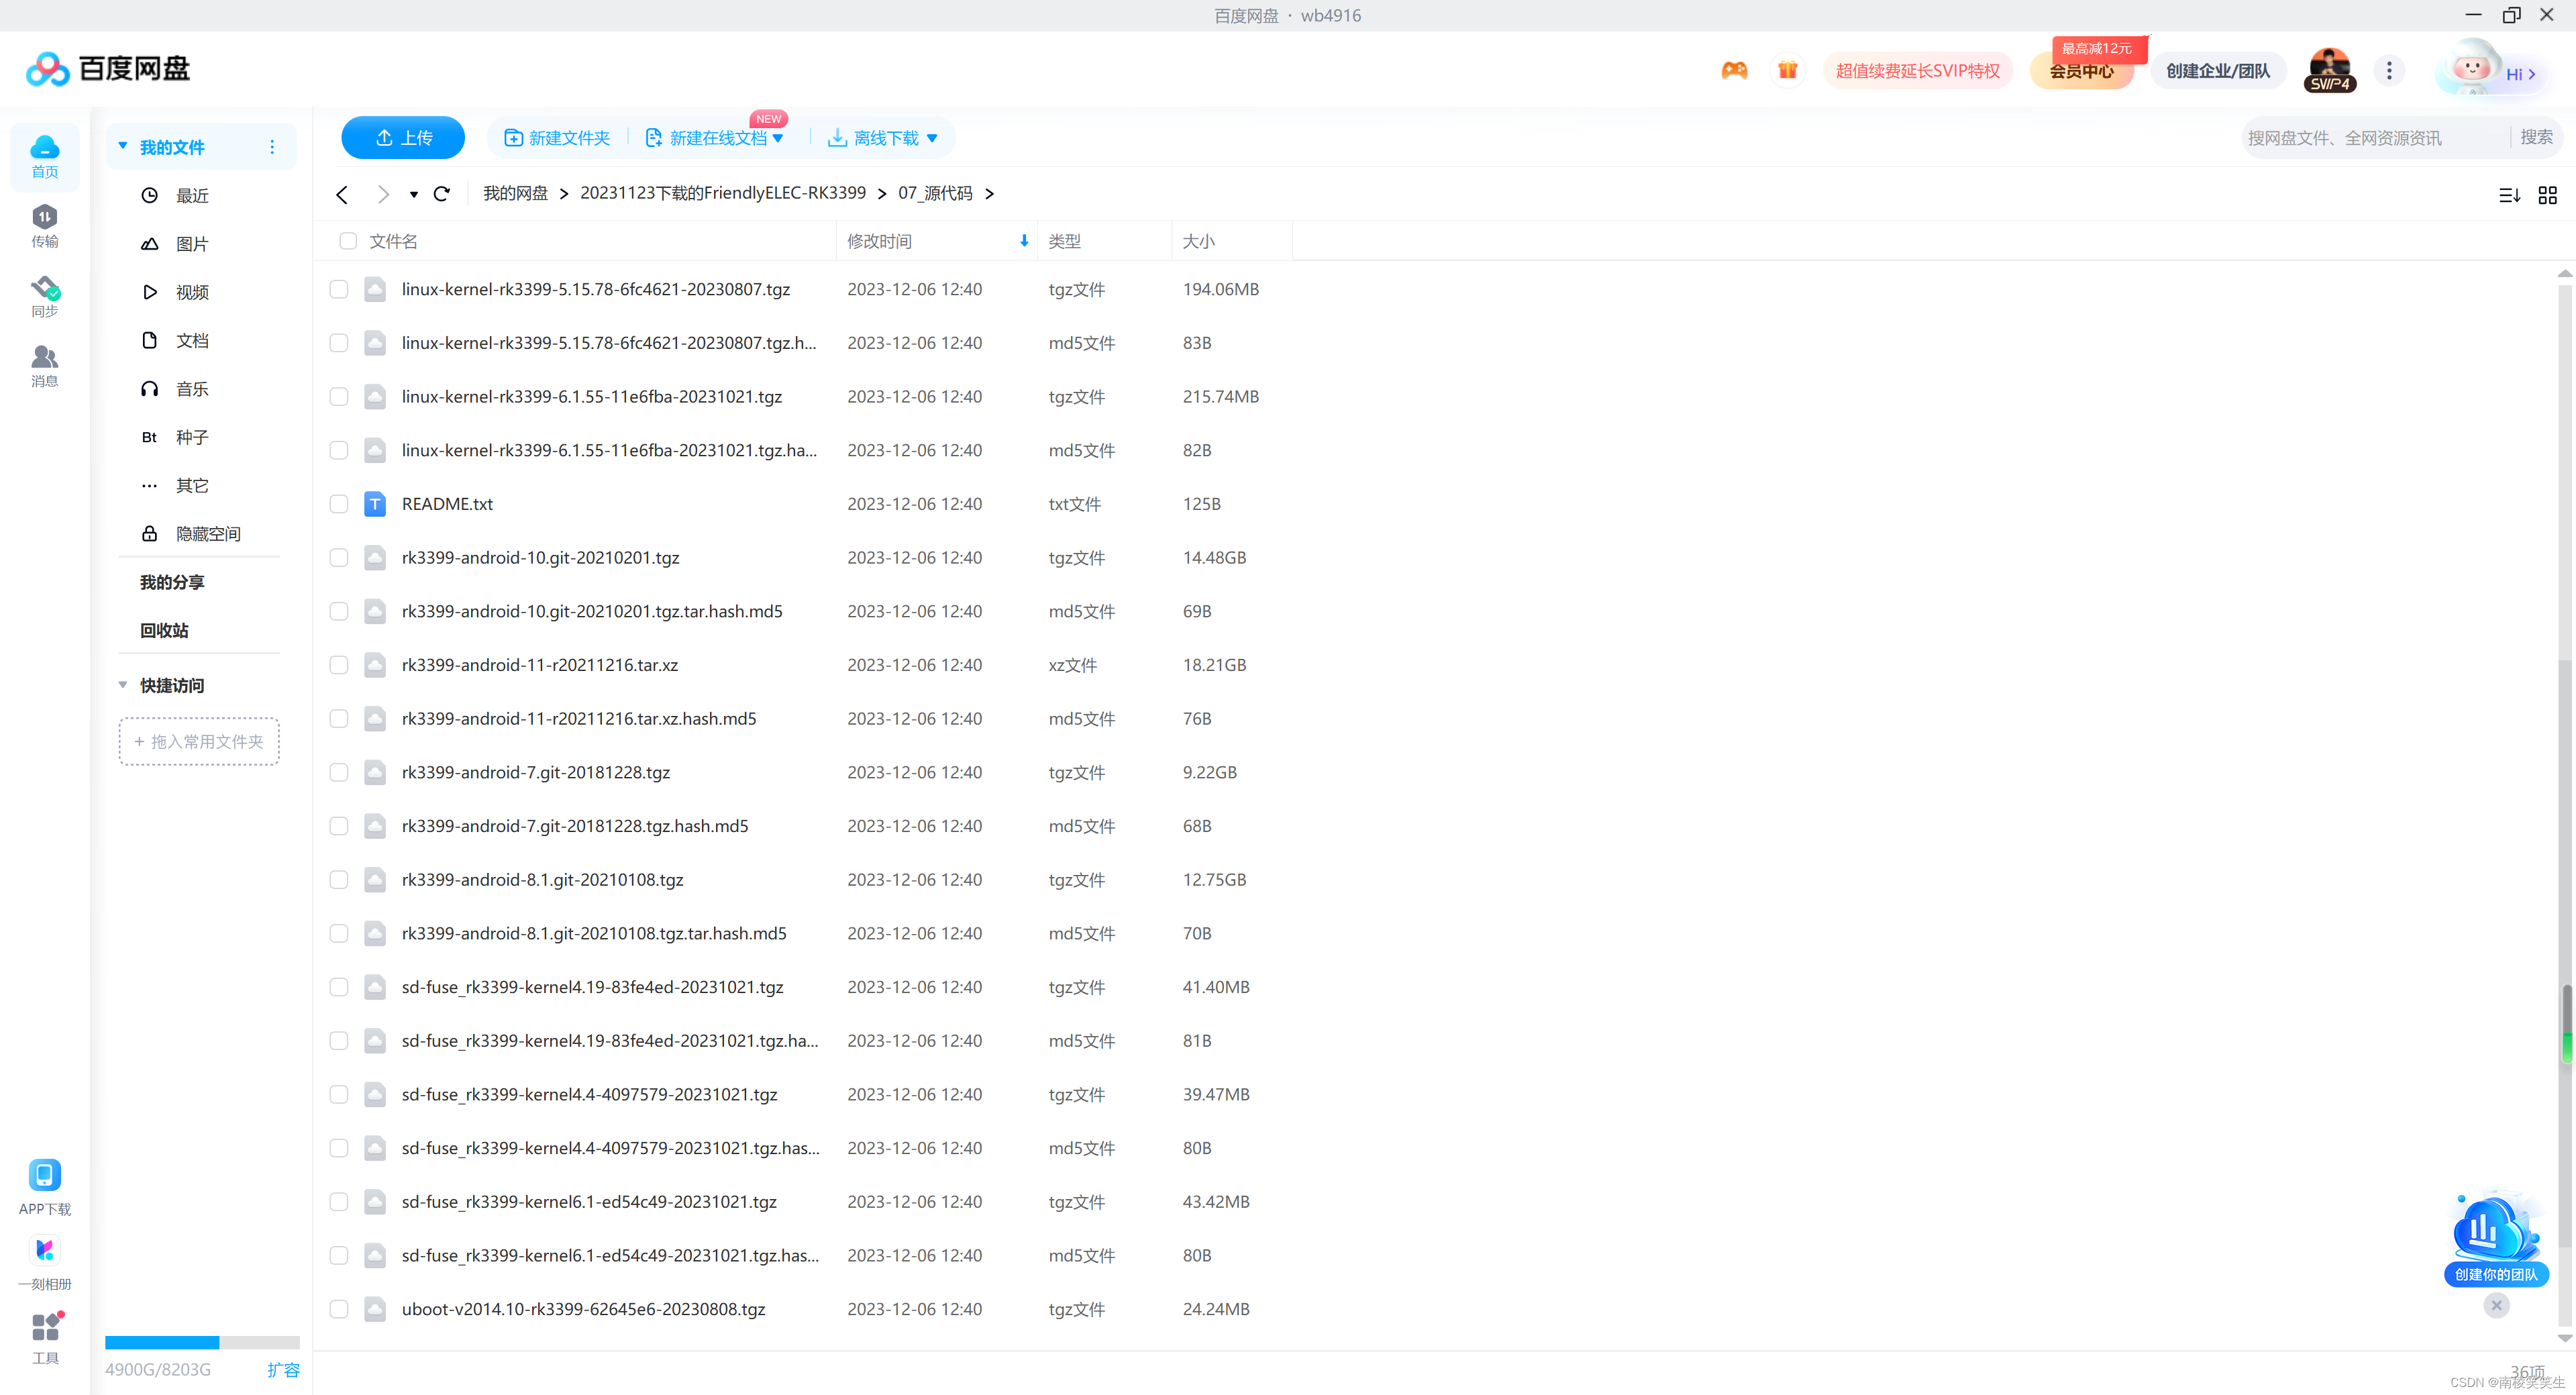Check the box for uboot-v2014.10-rk3399-62645e6-20230808.tgz

pos(339,1309)
